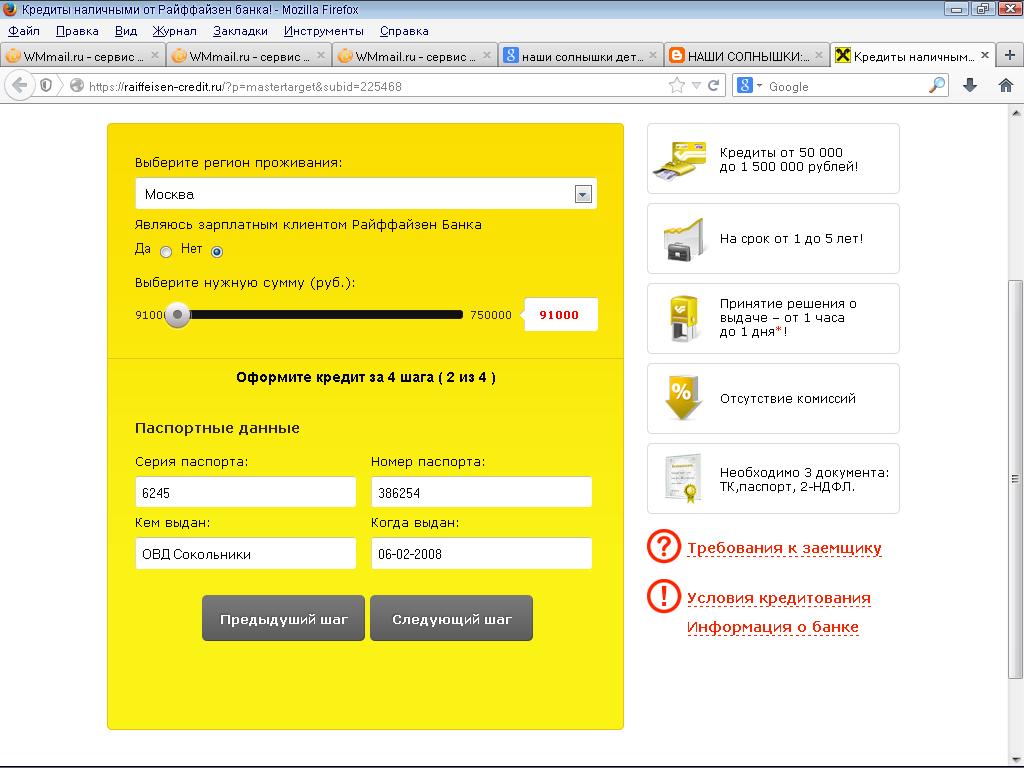Switch to the second WMmail.ru tab

tap(249, 56)
